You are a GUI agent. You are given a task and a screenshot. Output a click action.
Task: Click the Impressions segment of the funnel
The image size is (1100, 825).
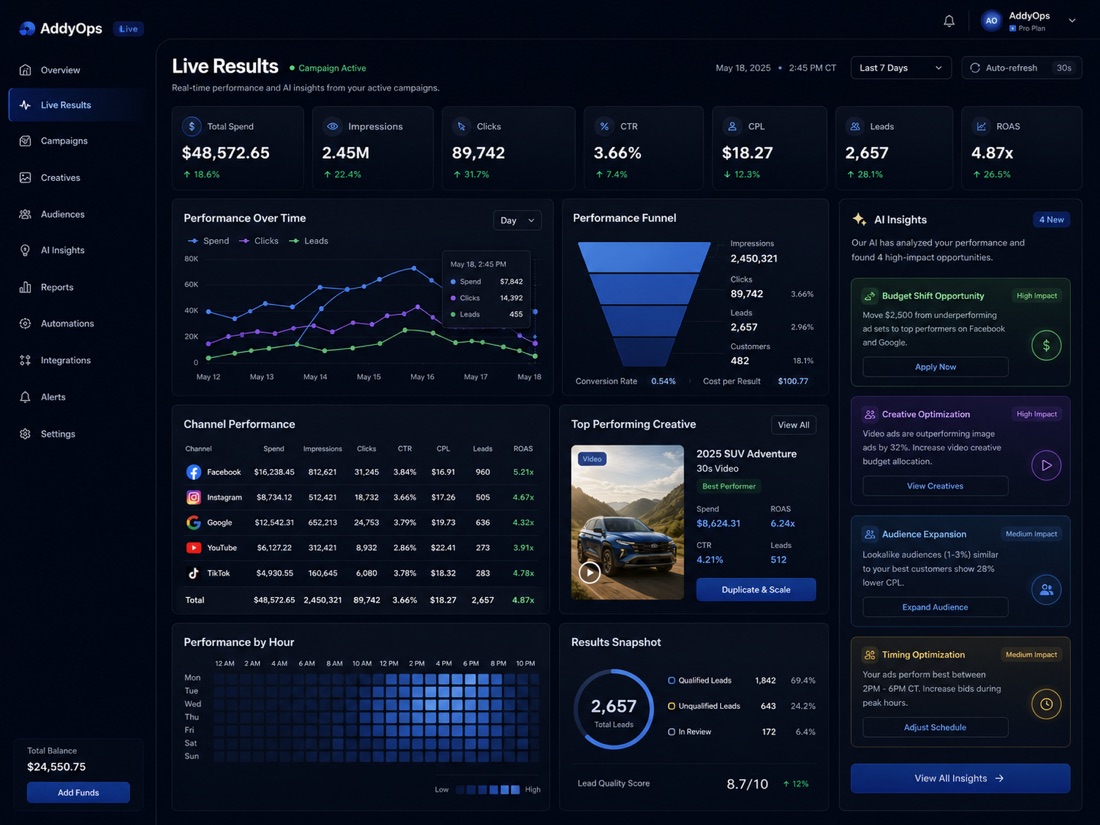pos(644,257)
